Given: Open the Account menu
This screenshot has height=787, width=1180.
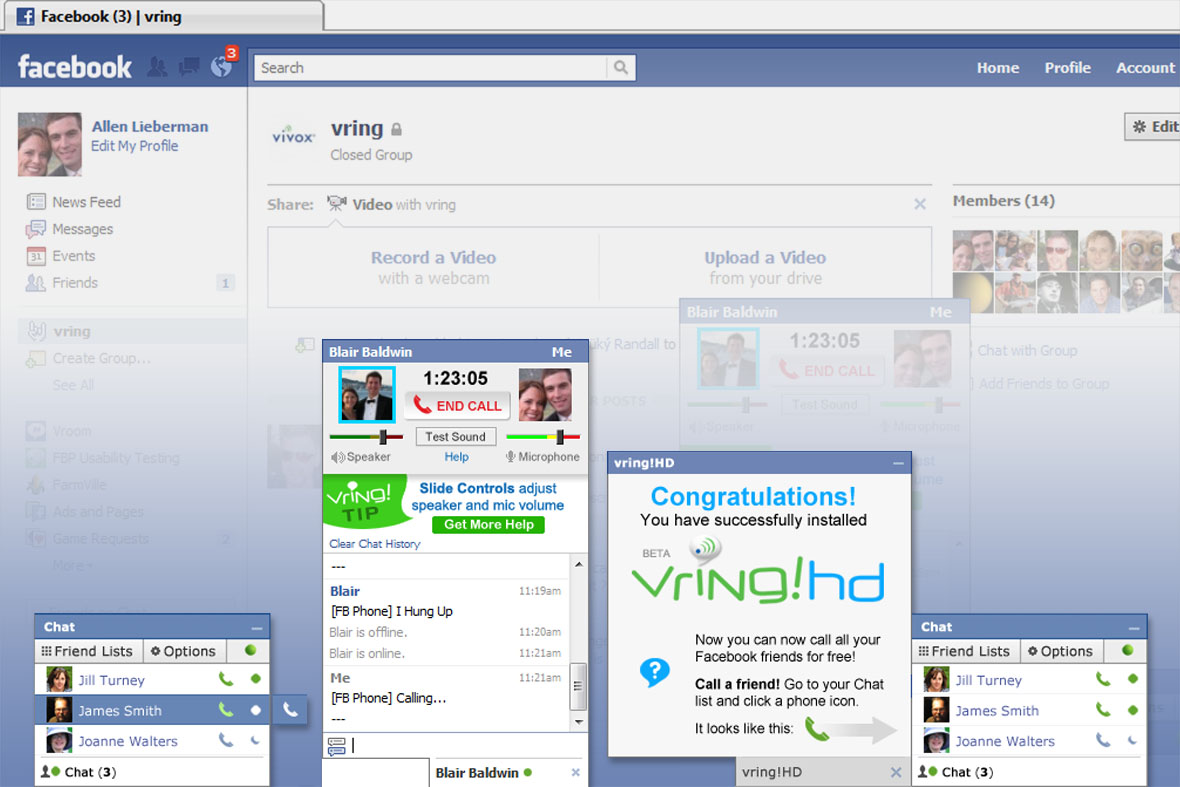Looking at the screenshot, I should tap(1145, 68).
